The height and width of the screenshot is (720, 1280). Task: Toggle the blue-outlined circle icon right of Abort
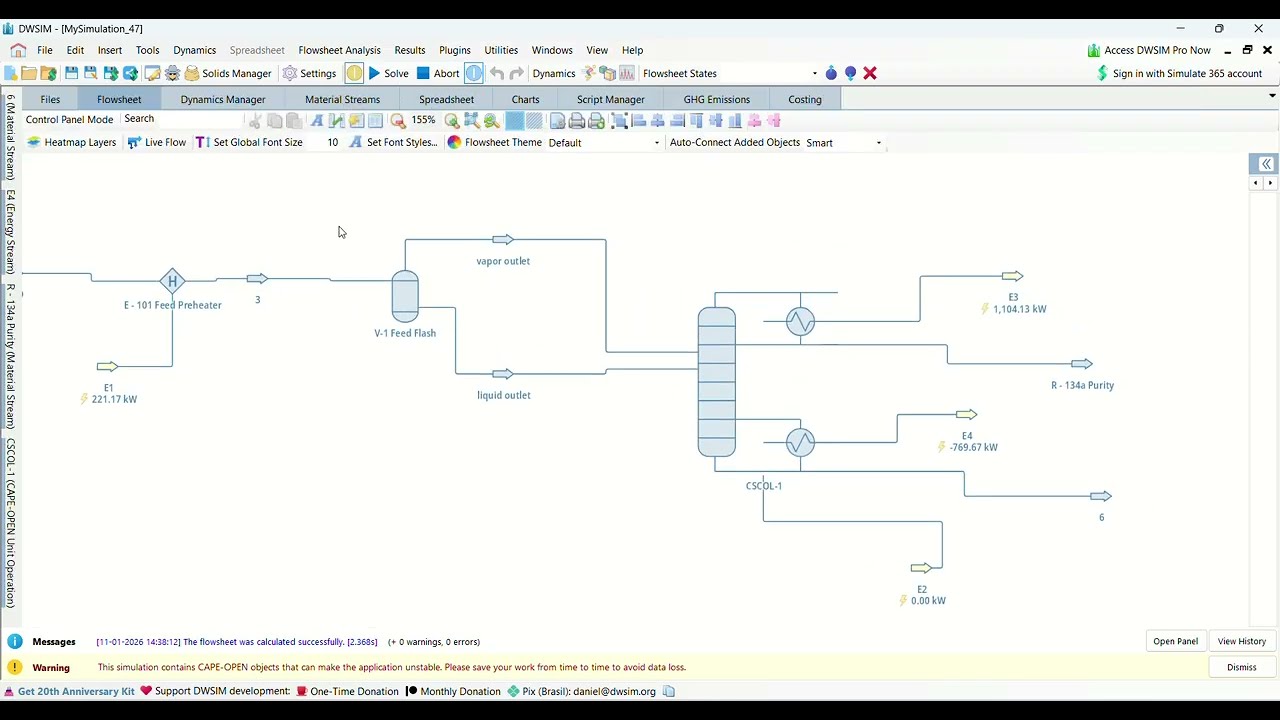(473, 73)
